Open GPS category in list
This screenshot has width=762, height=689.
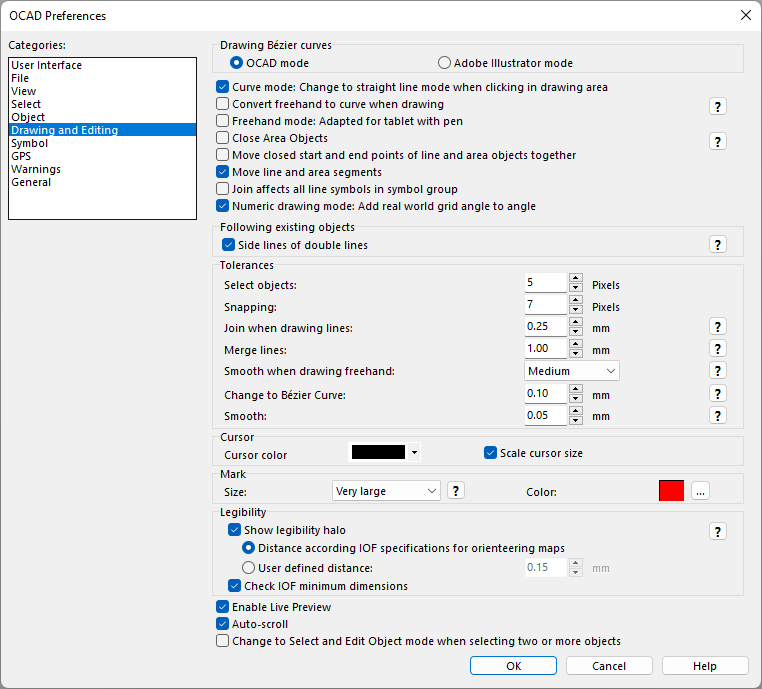pyautogui.click(x=103, y=156)
